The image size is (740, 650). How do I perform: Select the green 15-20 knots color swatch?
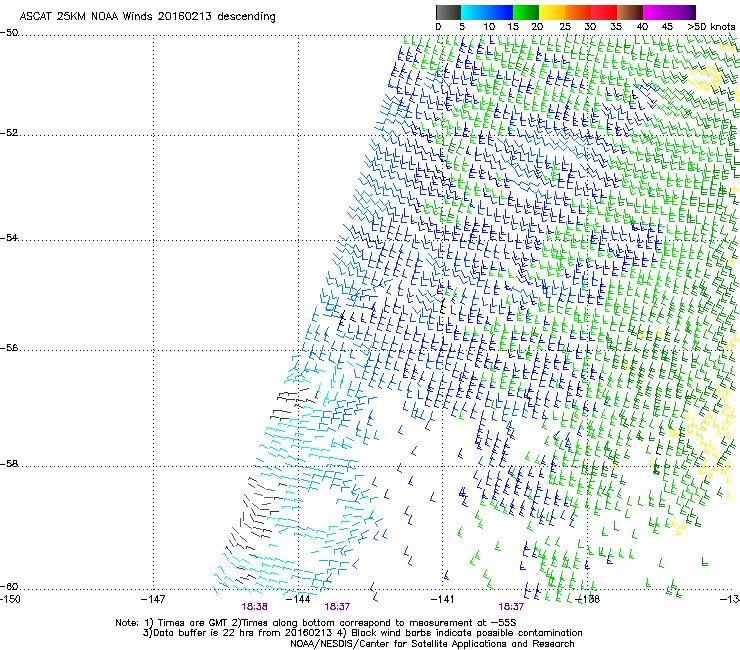pos(526,12)
